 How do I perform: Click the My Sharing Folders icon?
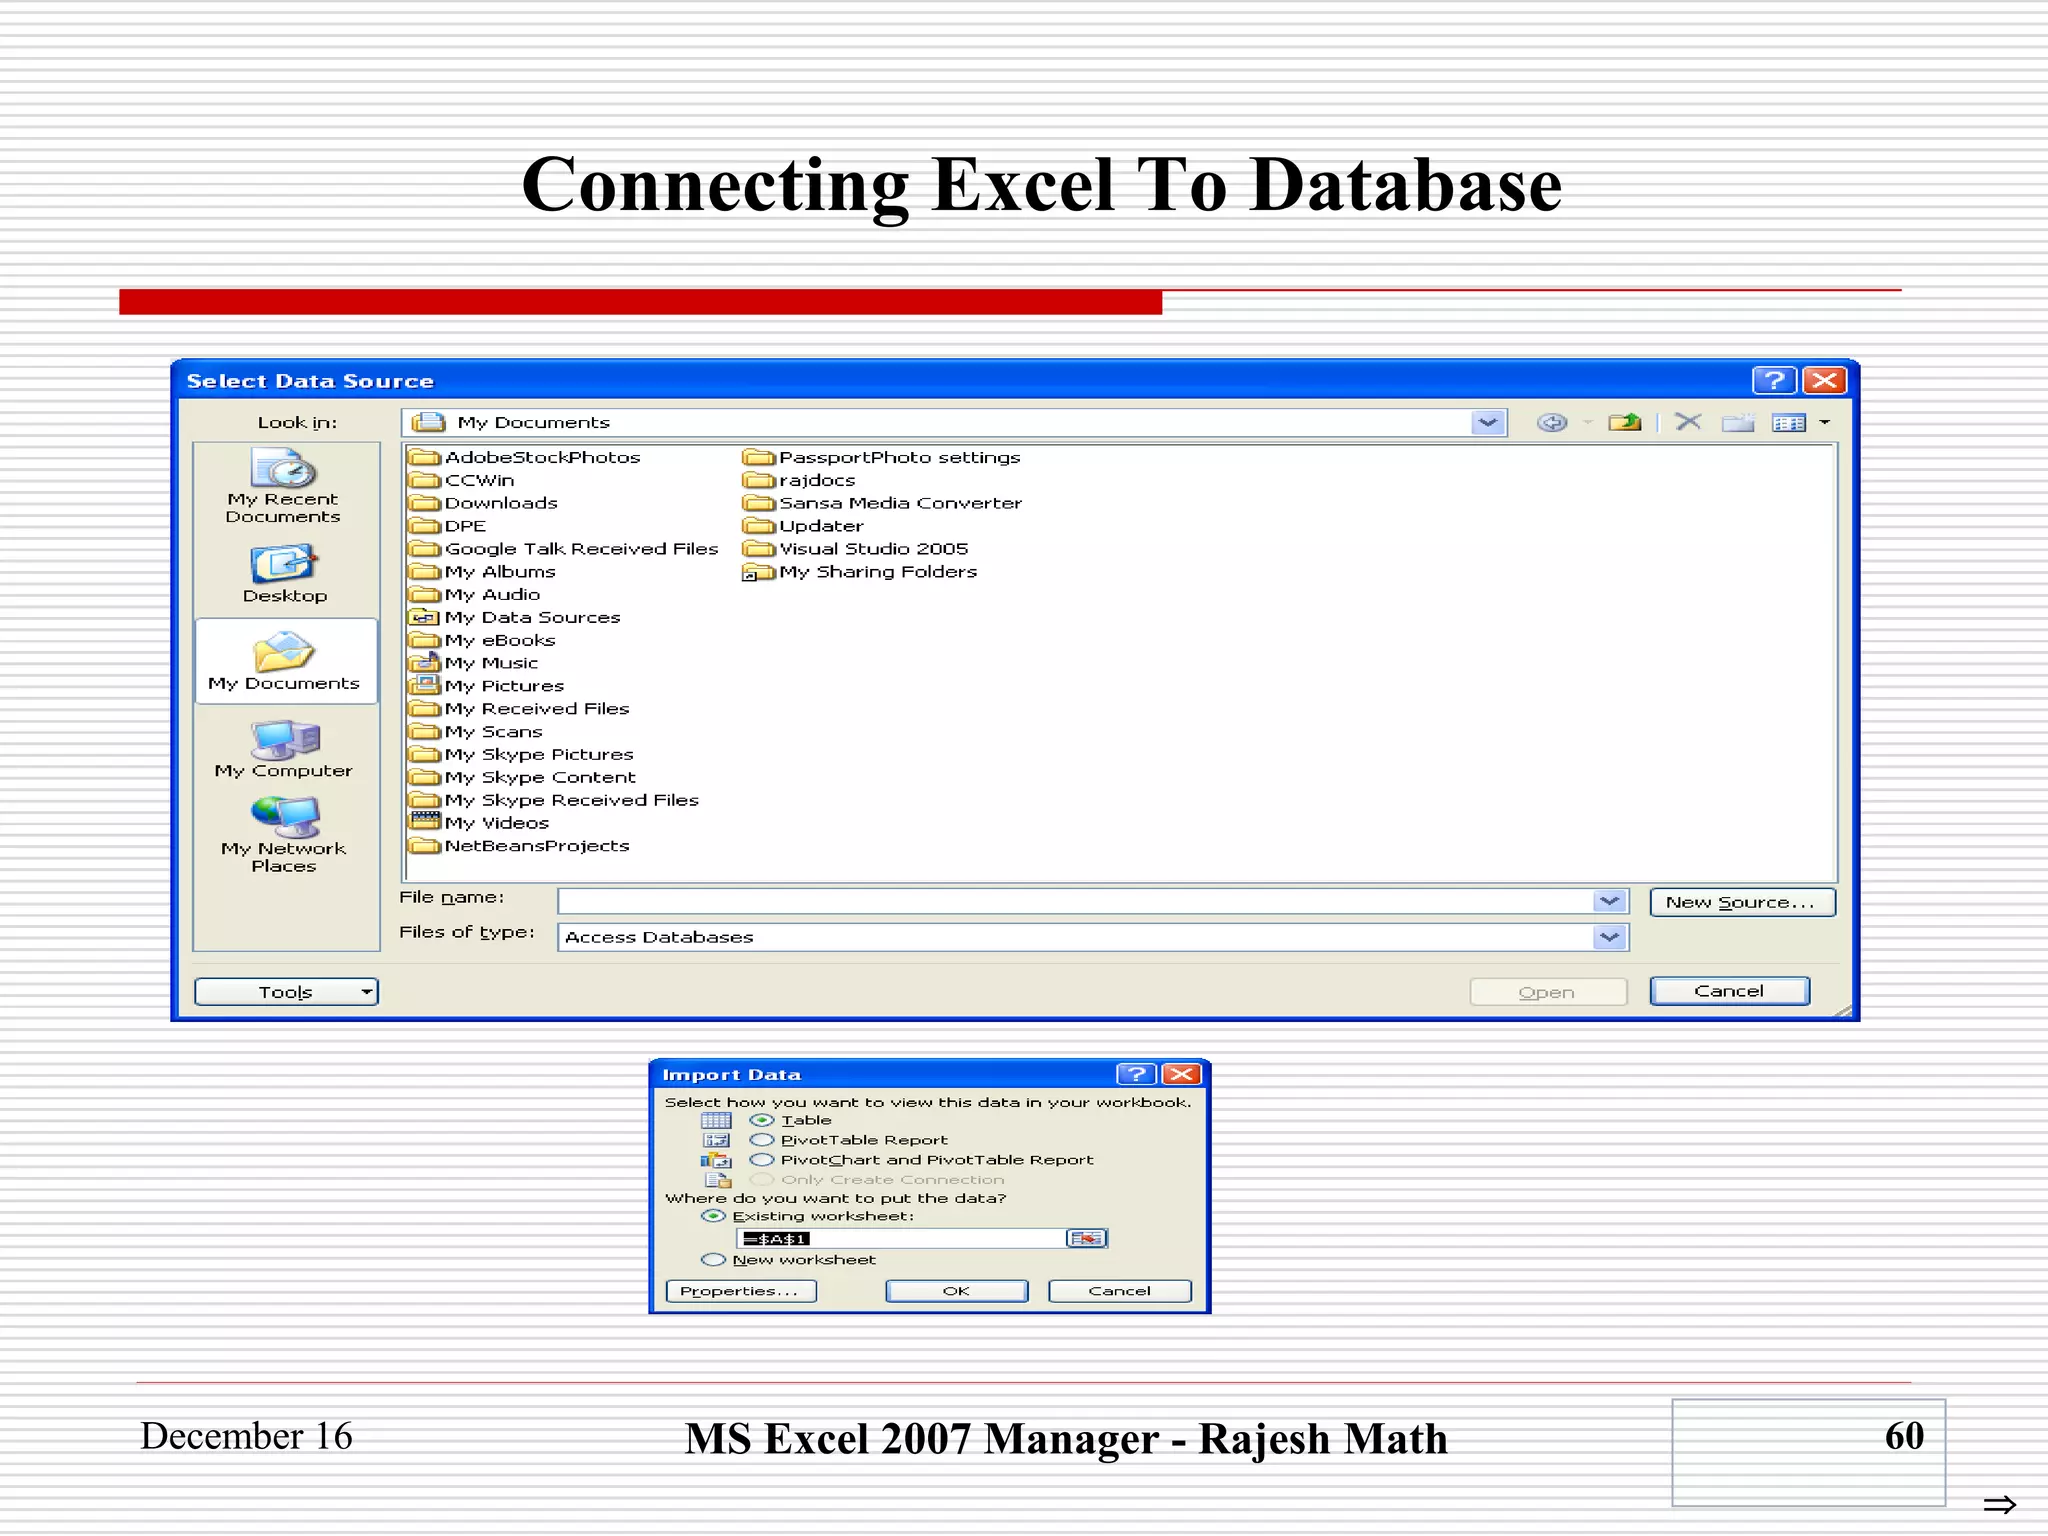click(759, 572)
